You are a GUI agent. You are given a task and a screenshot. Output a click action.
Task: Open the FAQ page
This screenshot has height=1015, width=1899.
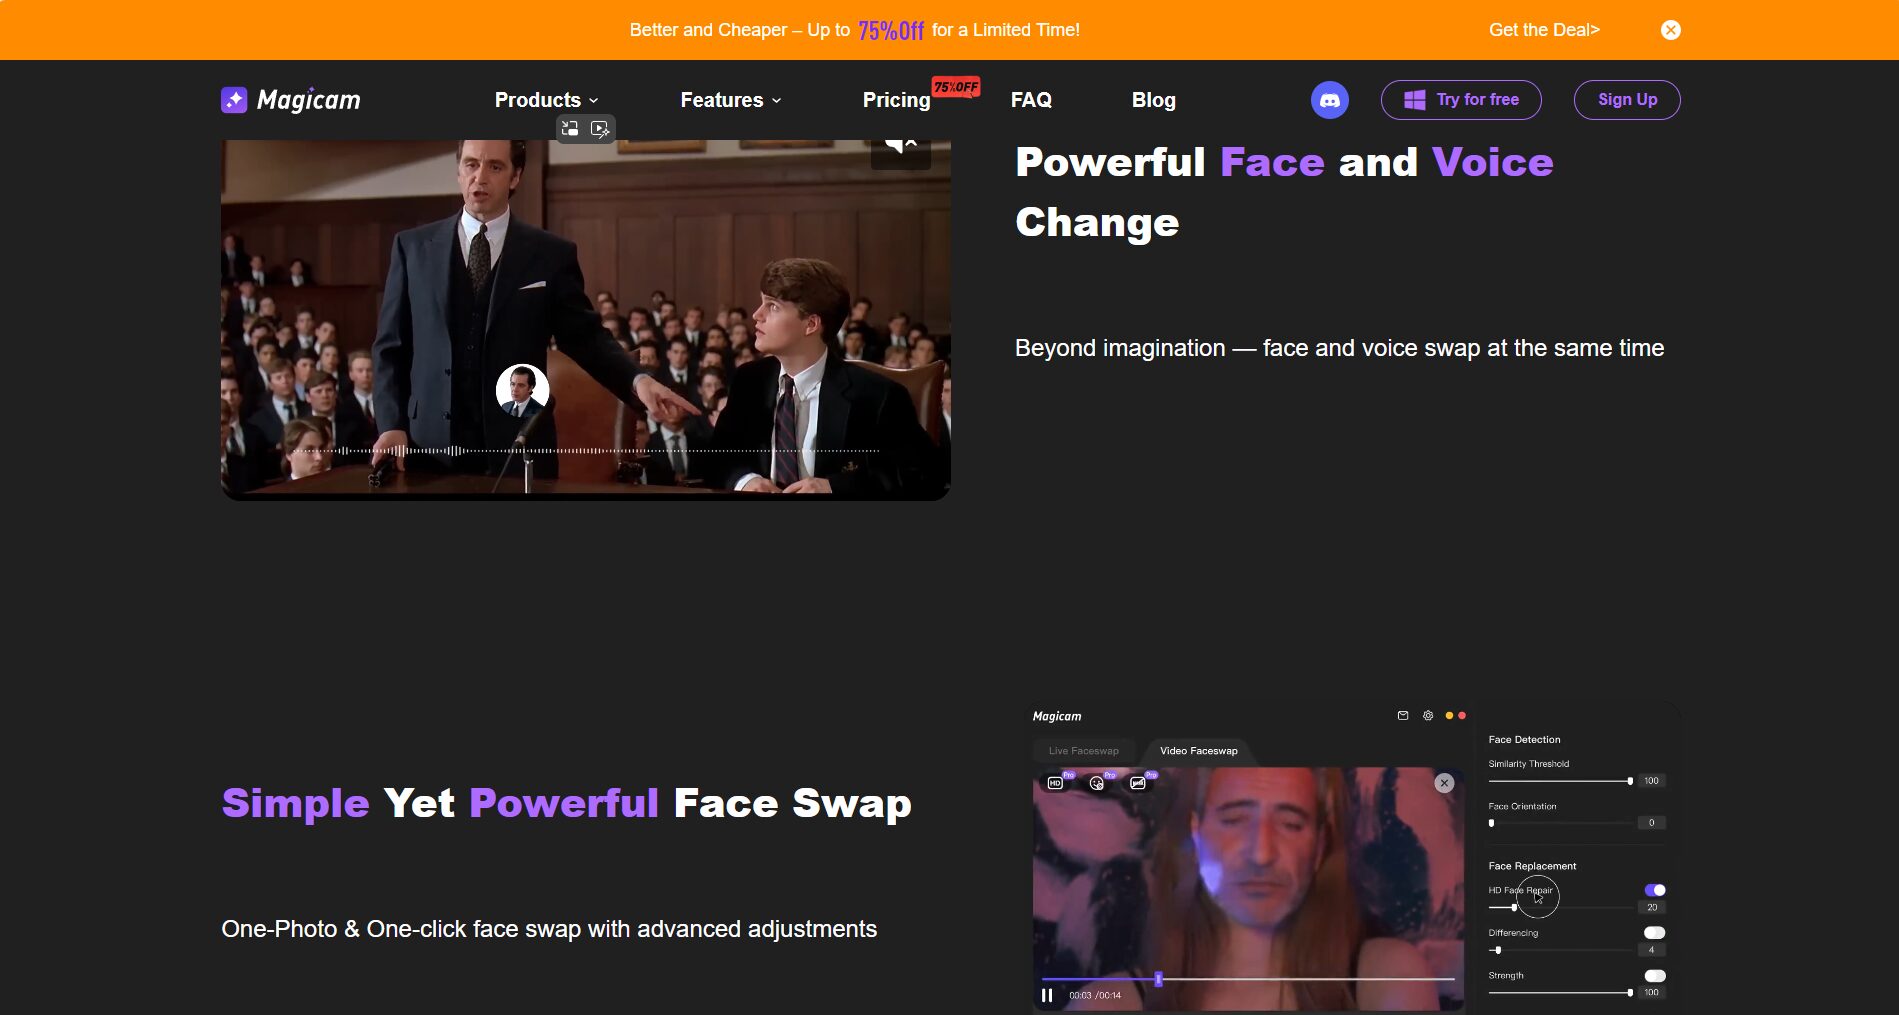click(x=1031, y=100)
